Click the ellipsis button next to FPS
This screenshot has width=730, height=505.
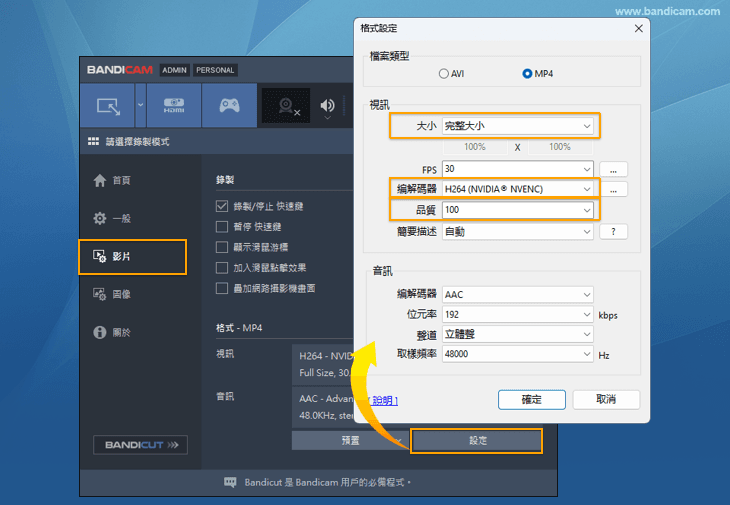pos(613,169)
